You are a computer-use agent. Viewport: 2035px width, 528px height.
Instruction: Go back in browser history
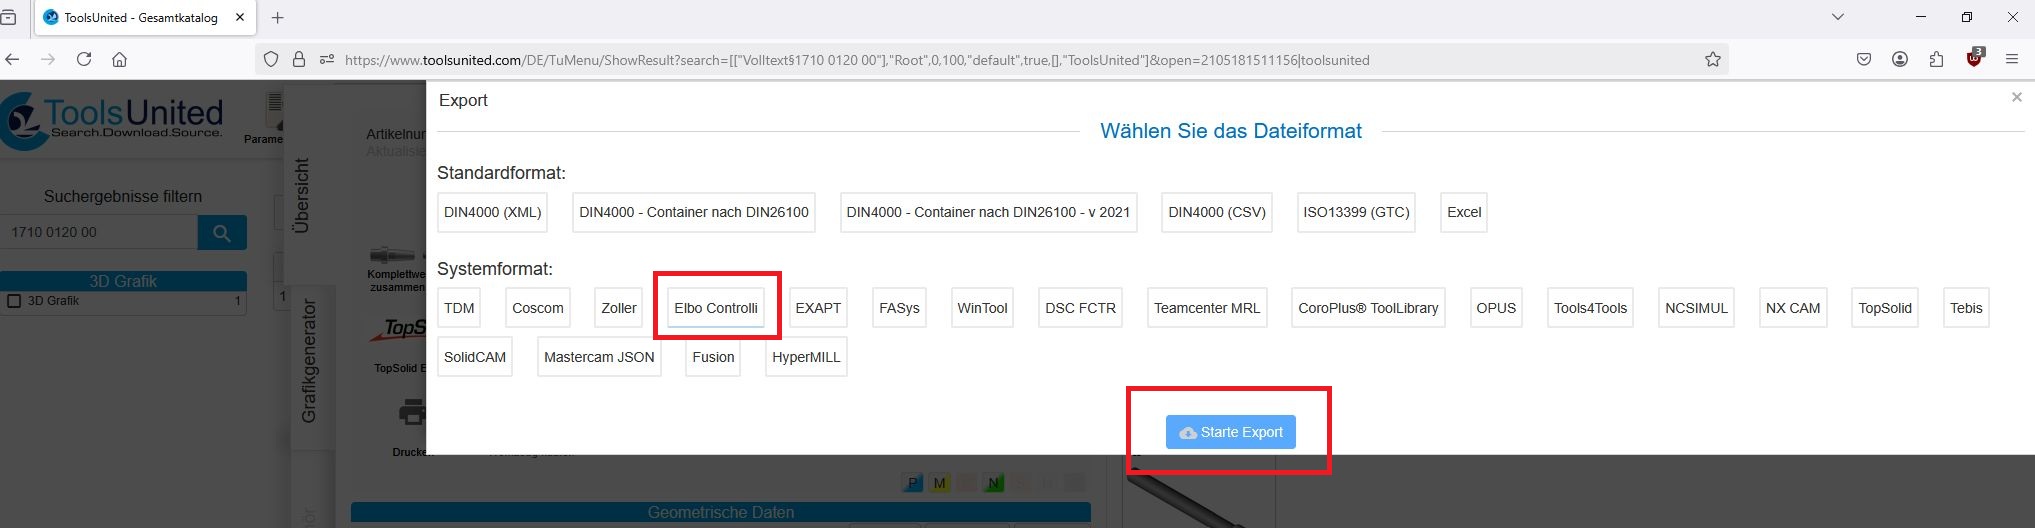pos(13,60)
